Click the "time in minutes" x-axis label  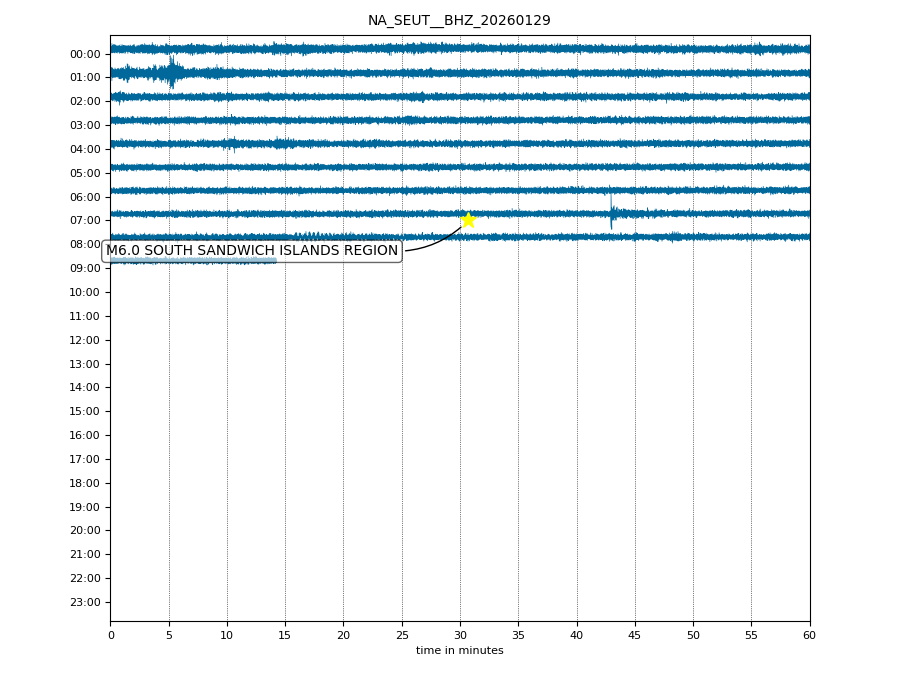pyautogui.click(x=459, y=651)
